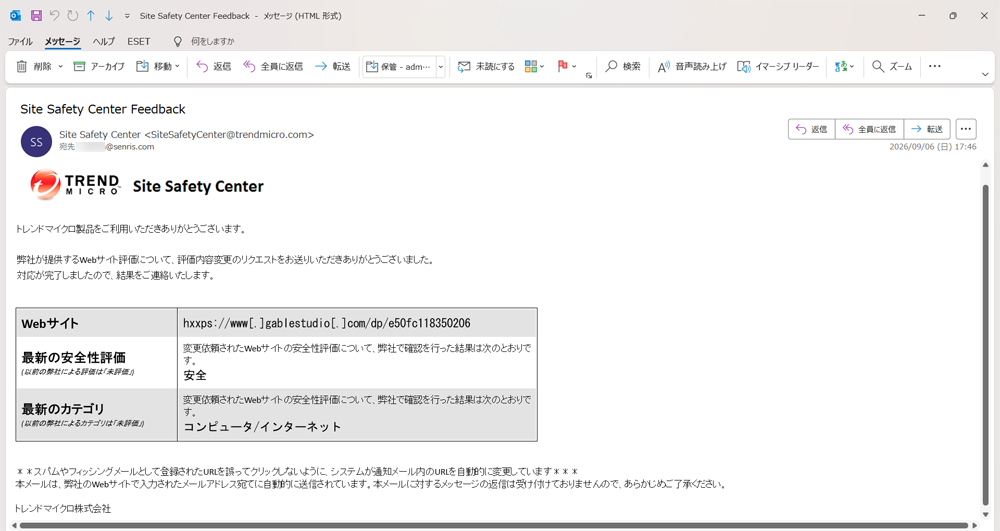Switch to the ESET tab
Image resolution: width=1000 pixels, height=531 pixels.
click(x=138, y=41)
